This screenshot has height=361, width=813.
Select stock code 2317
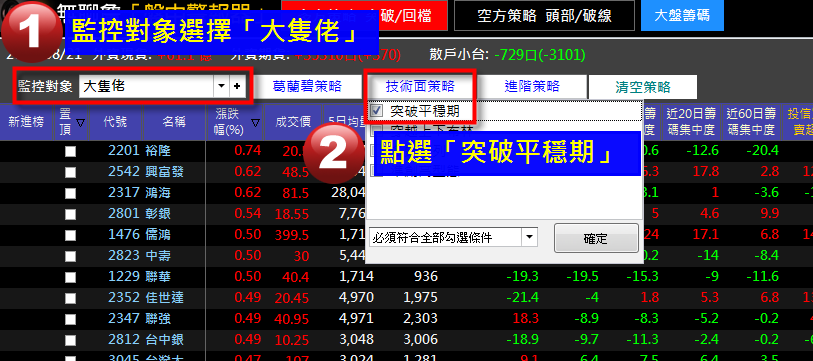(124, 193)
